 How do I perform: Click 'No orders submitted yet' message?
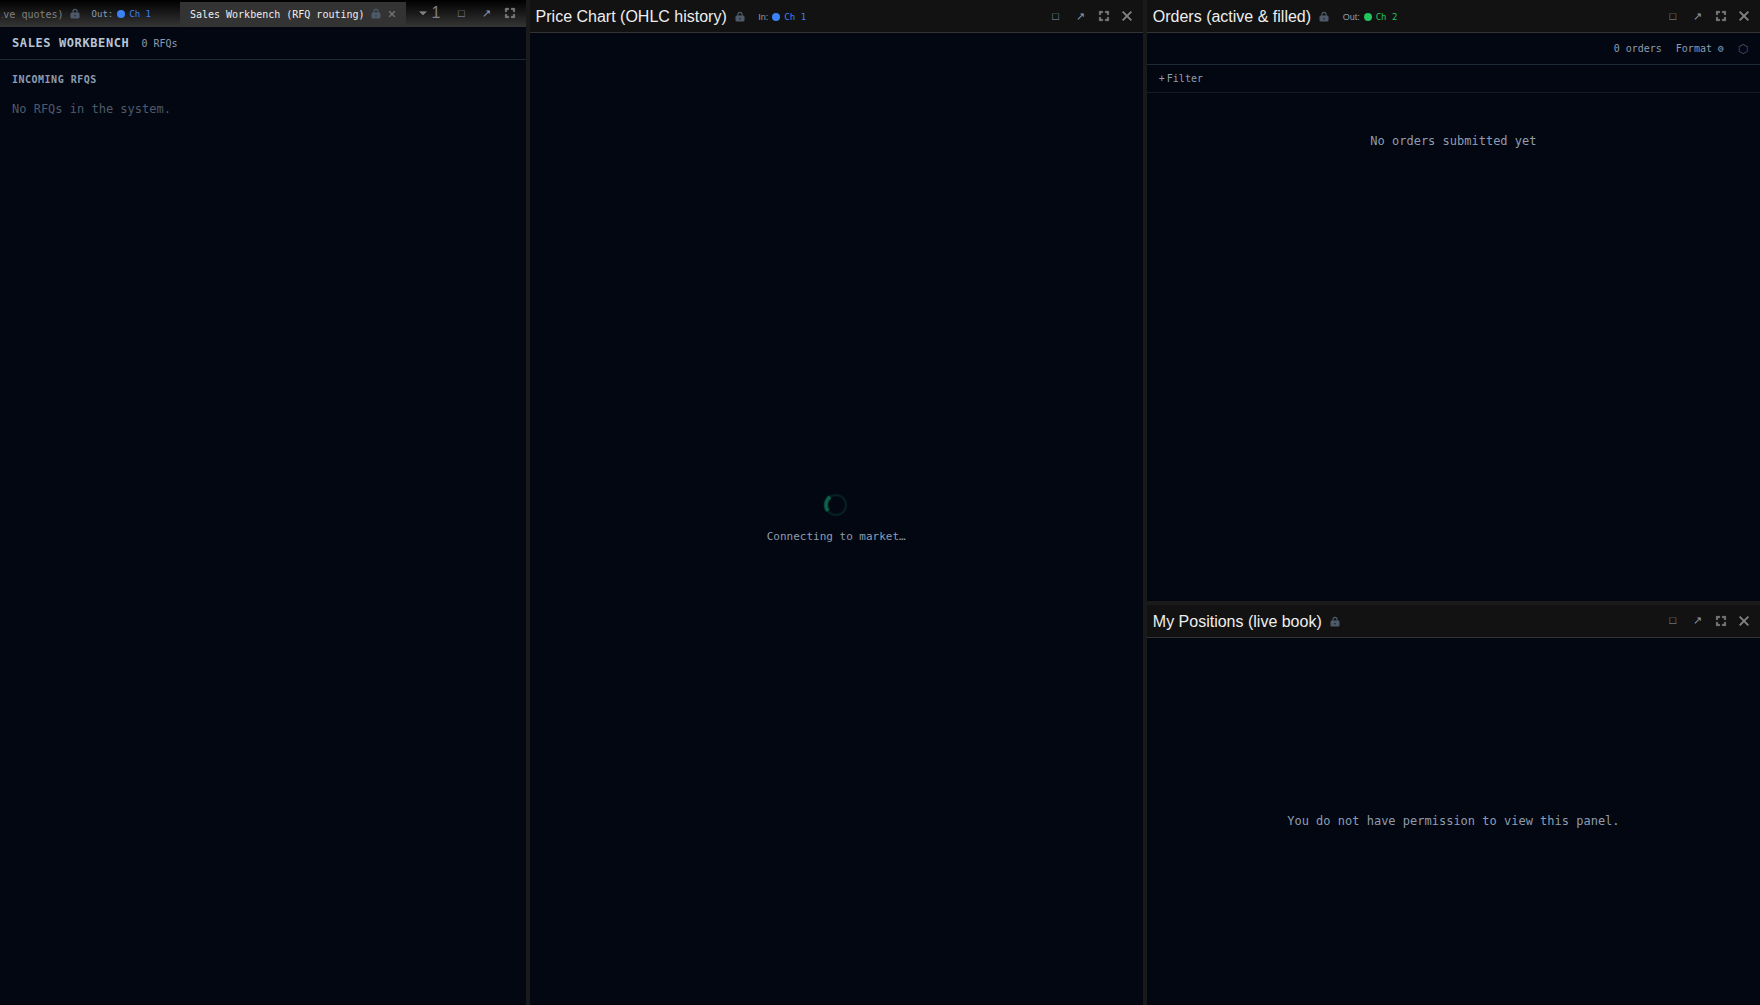(x=1453, y=141)
